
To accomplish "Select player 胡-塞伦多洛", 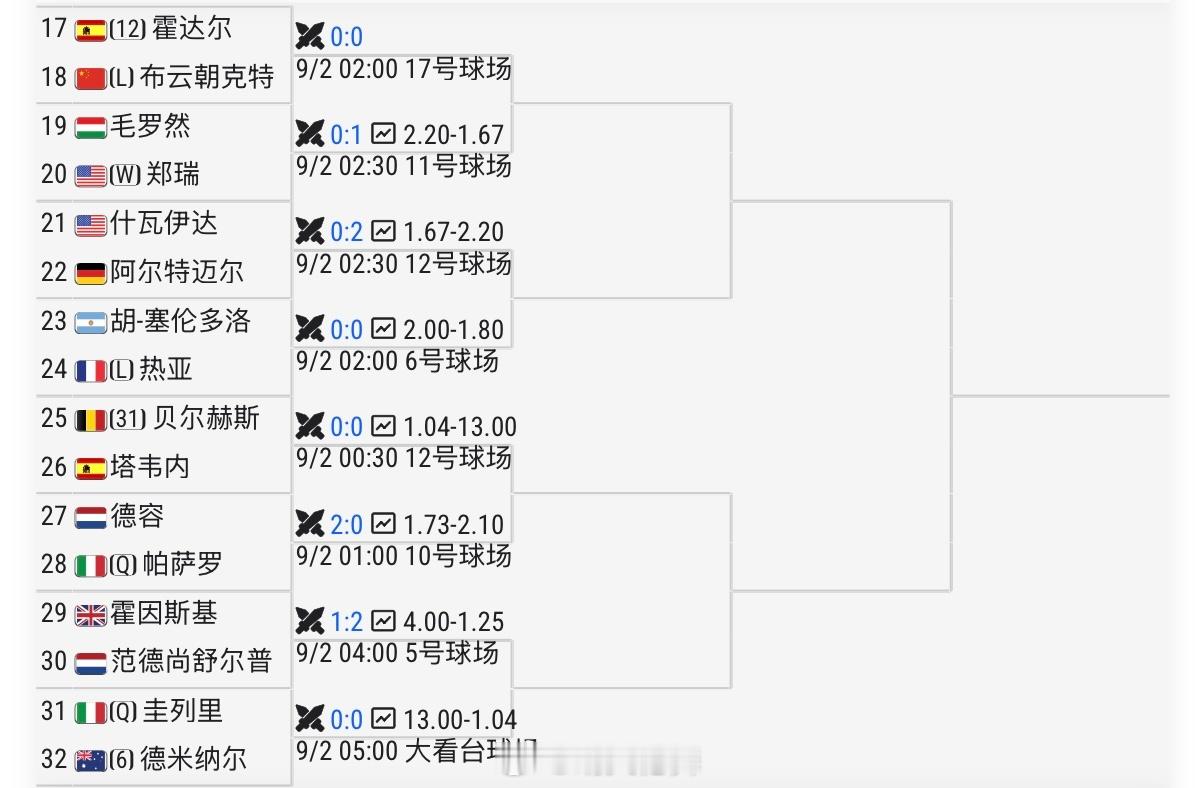I will (x=180, y=321).
